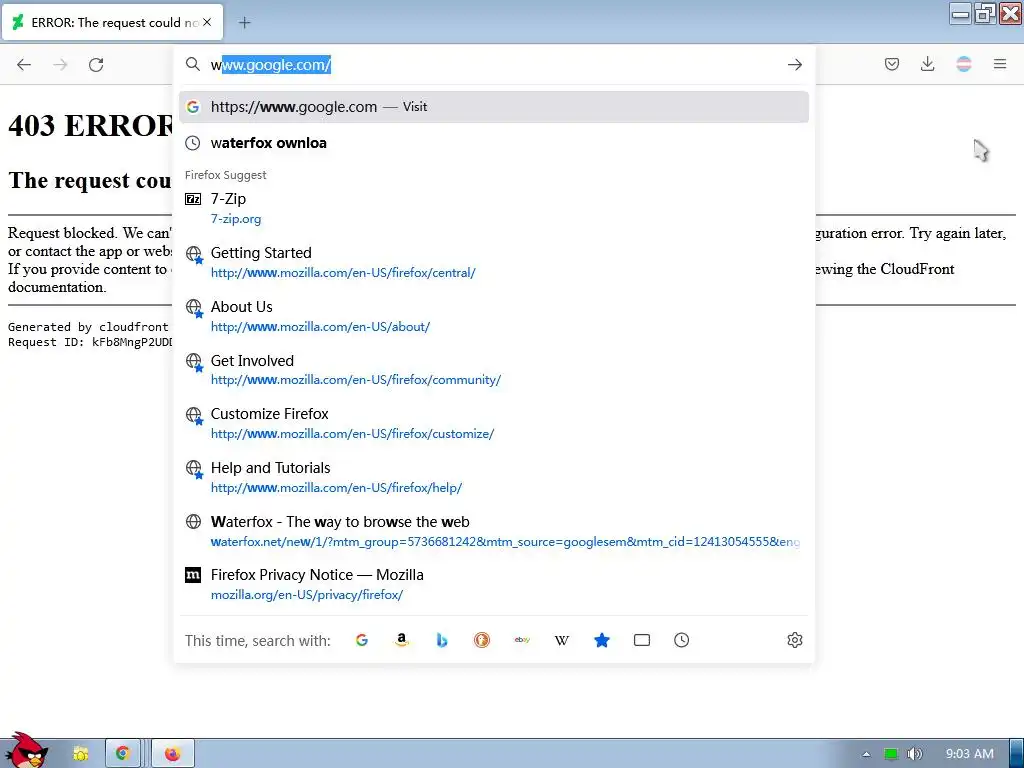1024x768 pixels.
Task: Search in bookmarks with the star icon
Action: pyautogui.click(x=601, y=640)
